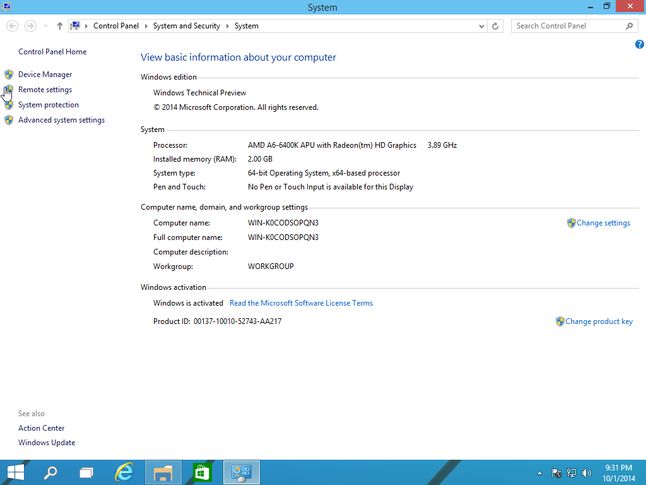
Task: Open Control Panel Home
Action: (x=52, y=52)
